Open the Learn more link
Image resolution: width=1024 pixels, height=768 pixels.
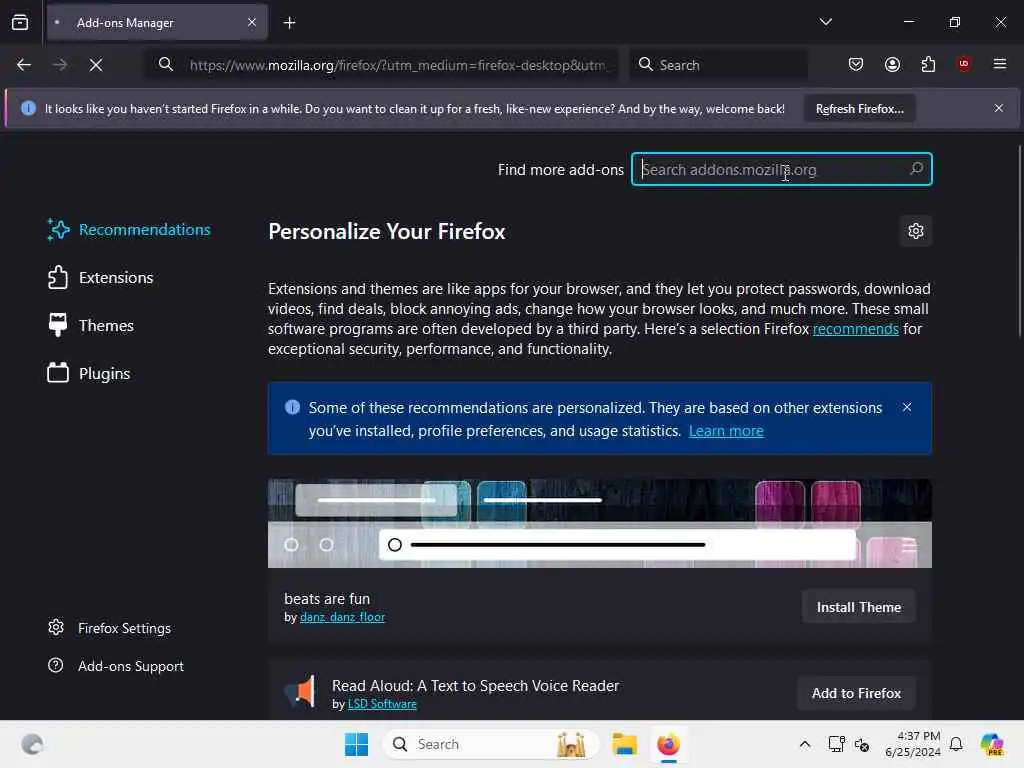(x=726, y=431)
